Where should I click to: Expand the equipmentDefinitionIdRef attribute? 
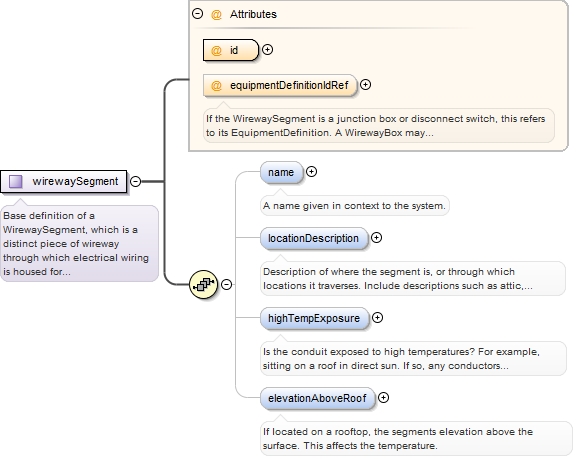coord(365,85)
